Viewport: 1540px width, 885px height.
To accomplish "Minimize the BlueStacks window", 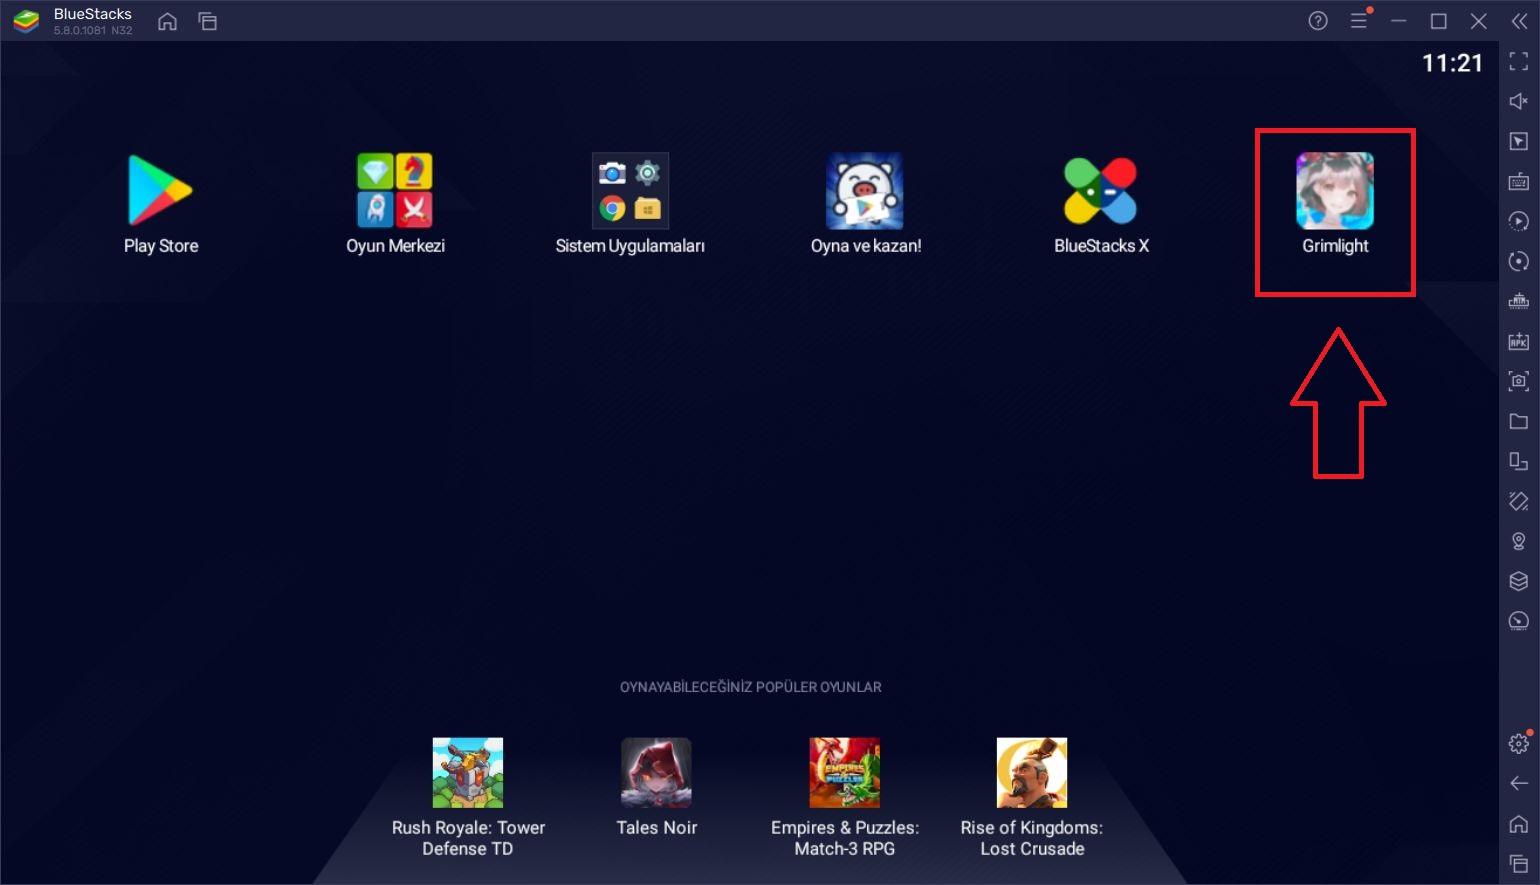I will pyautogui.click(x=1399, y=21).
